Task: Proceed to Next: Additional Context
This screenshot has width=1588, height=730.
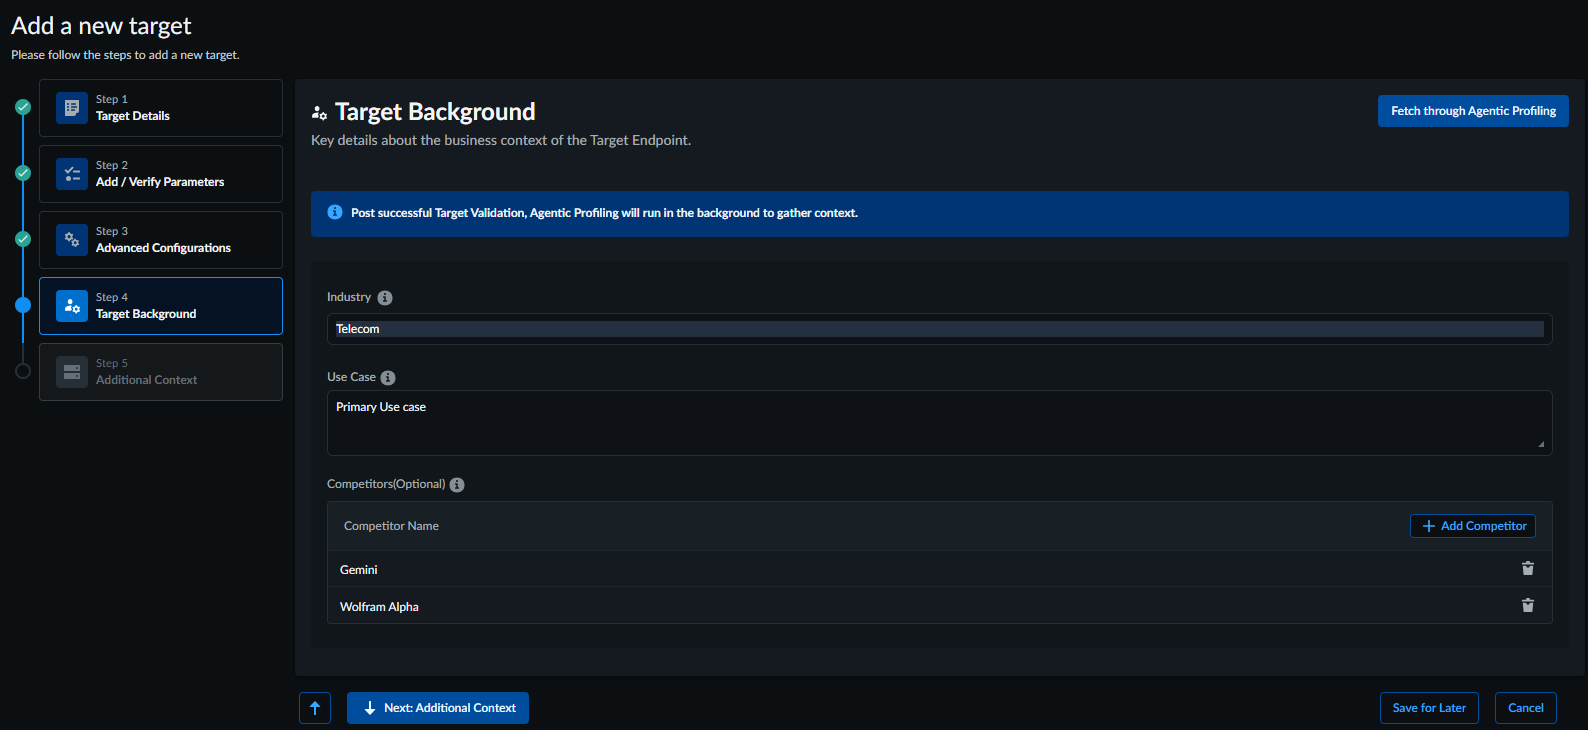Action: coord(438,708)
